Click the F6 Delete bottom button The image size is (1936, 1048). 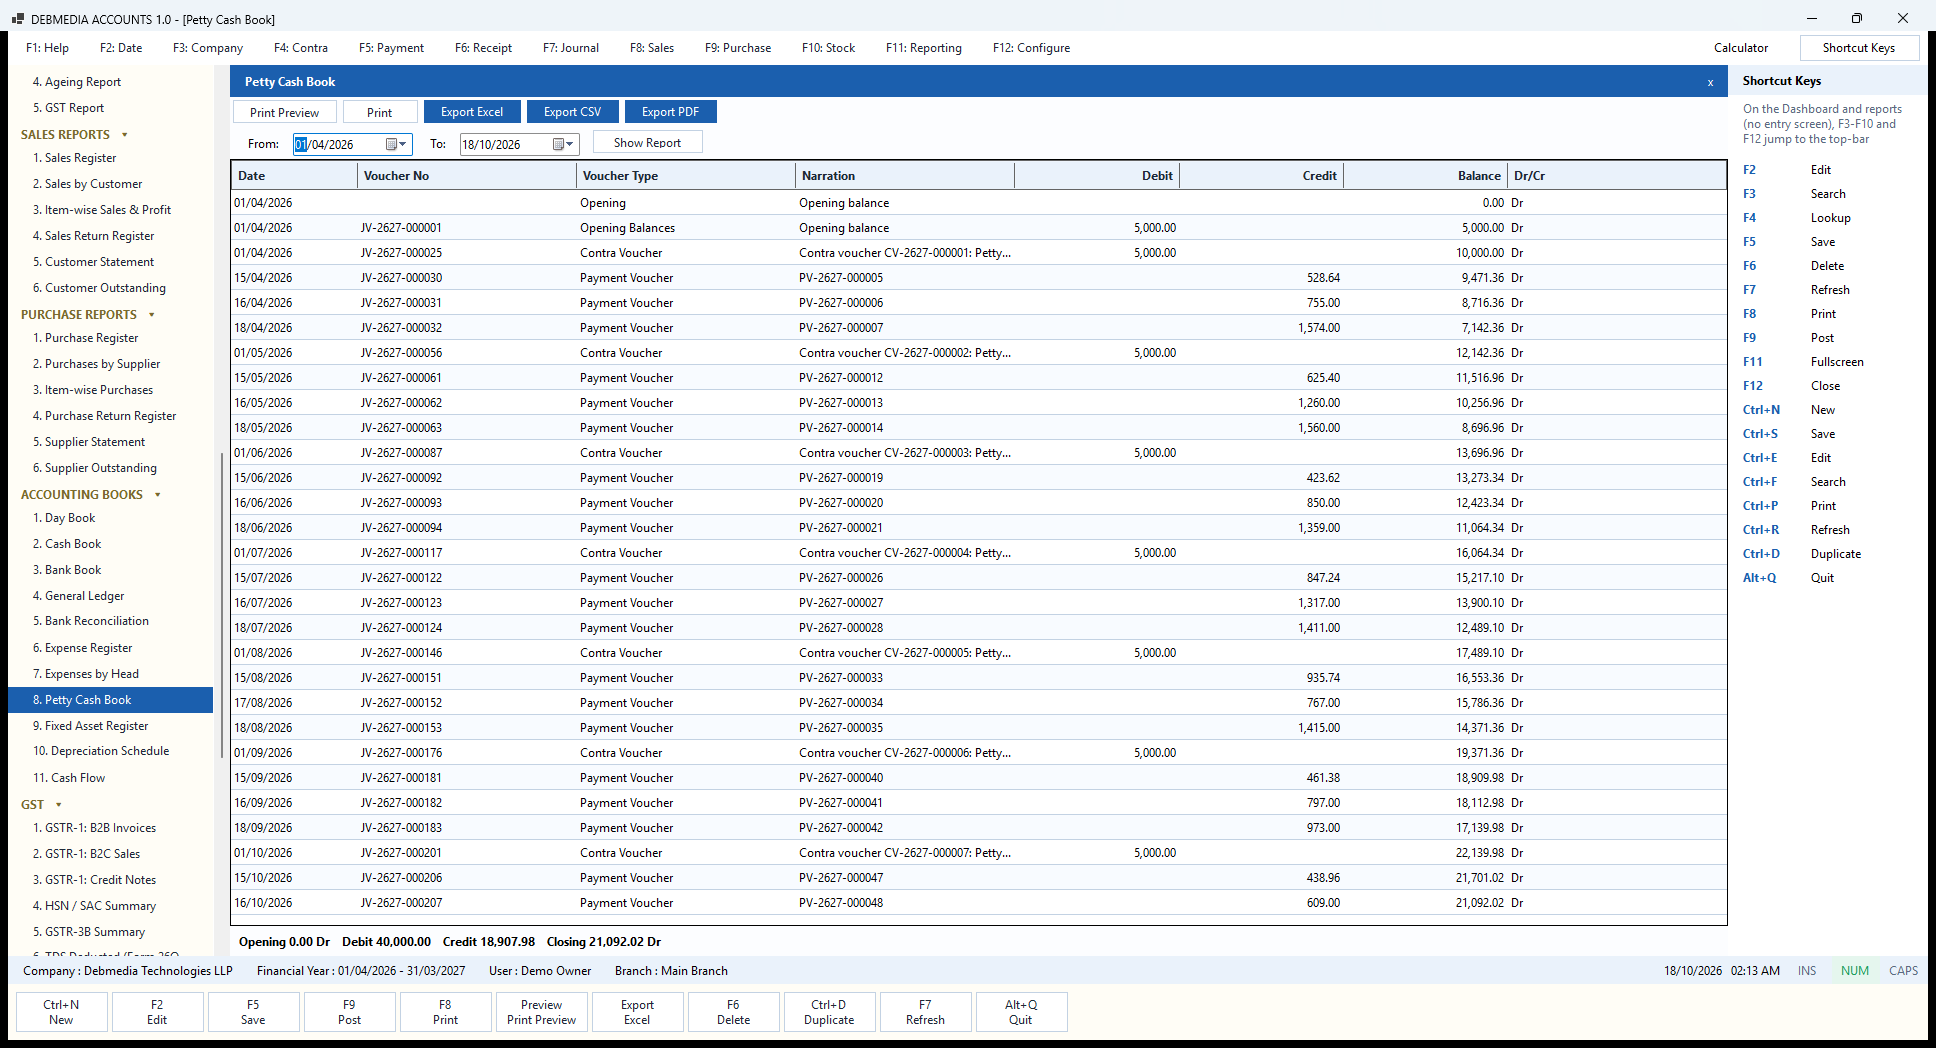click(x=733, y=1012)
